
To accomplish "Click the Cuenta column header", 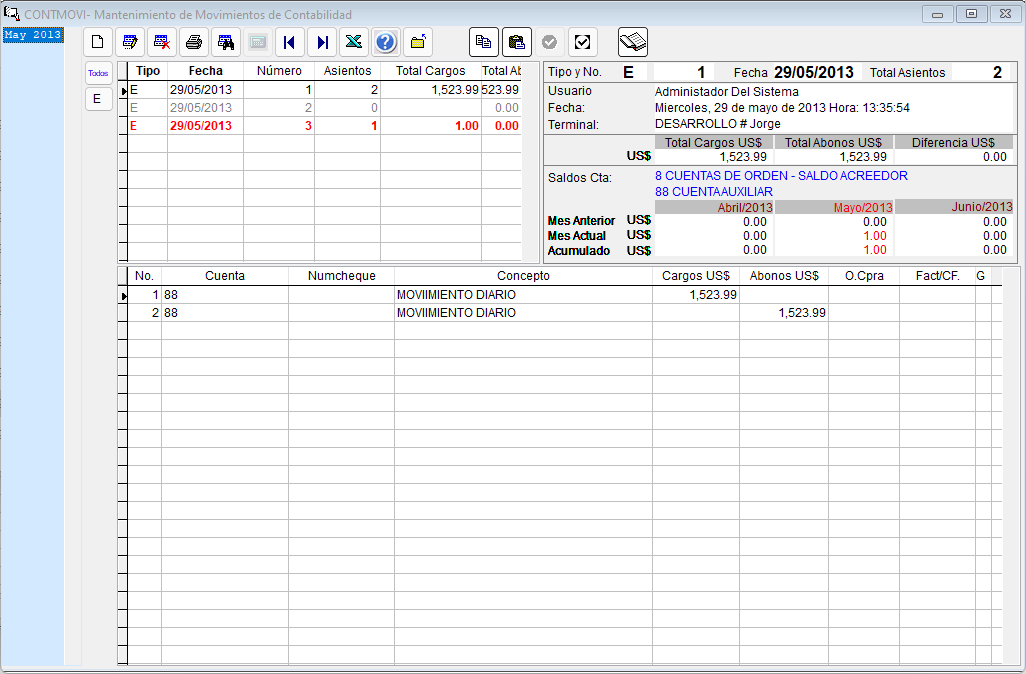I will point(225,275).
